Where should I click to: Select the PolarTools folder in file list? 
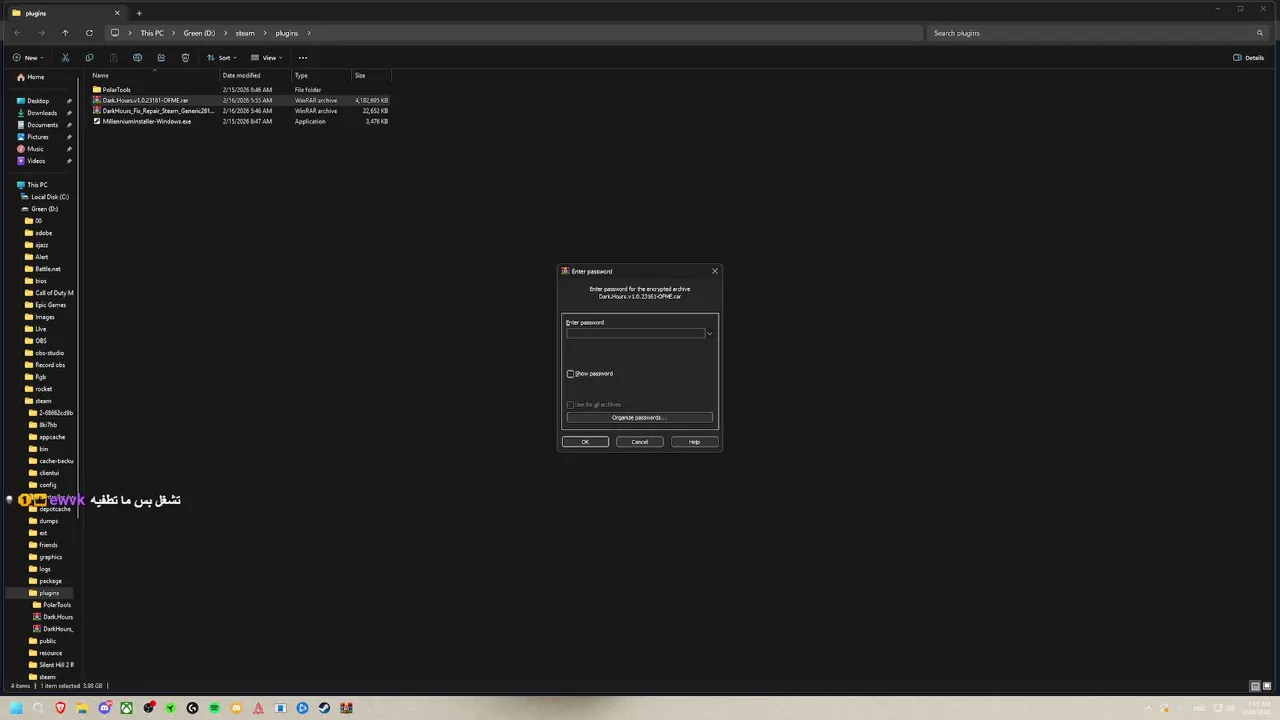click(117, 90)
